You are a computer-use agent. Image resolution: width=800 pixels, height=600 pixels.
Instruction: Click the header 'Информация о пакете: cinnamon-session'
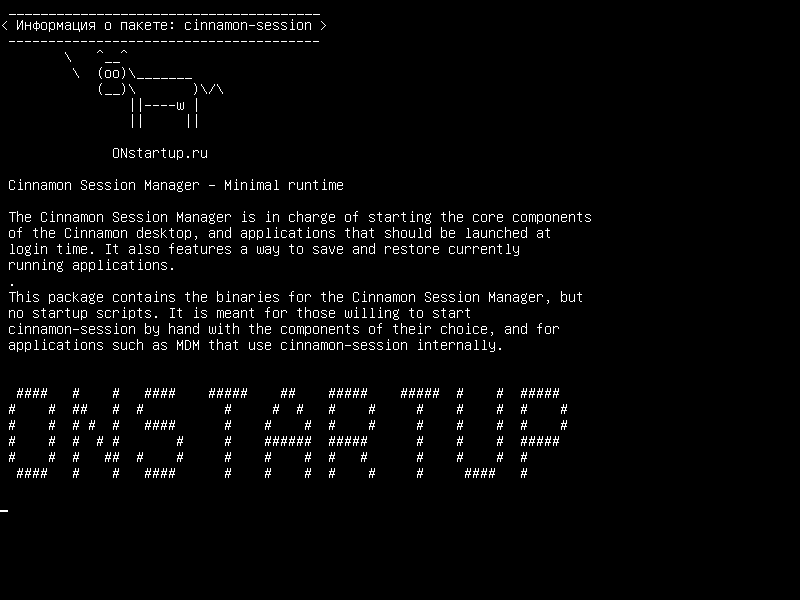click(164, 25)
